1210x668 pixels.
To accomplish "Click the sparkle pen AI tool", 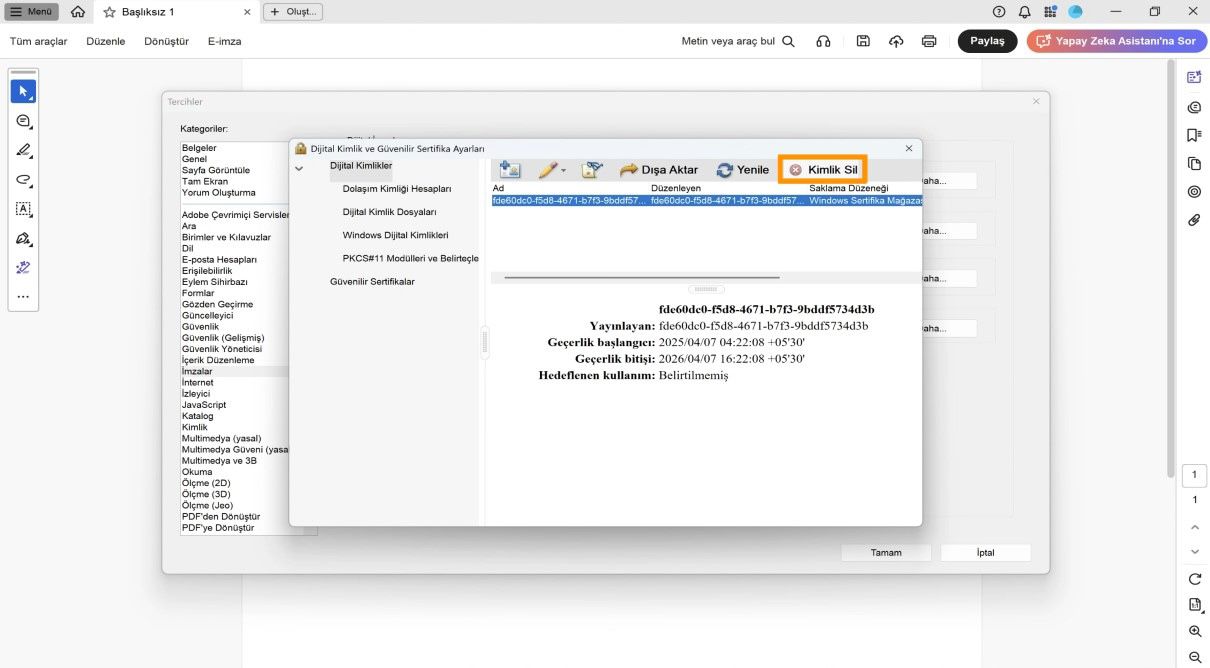I will 23,268.
